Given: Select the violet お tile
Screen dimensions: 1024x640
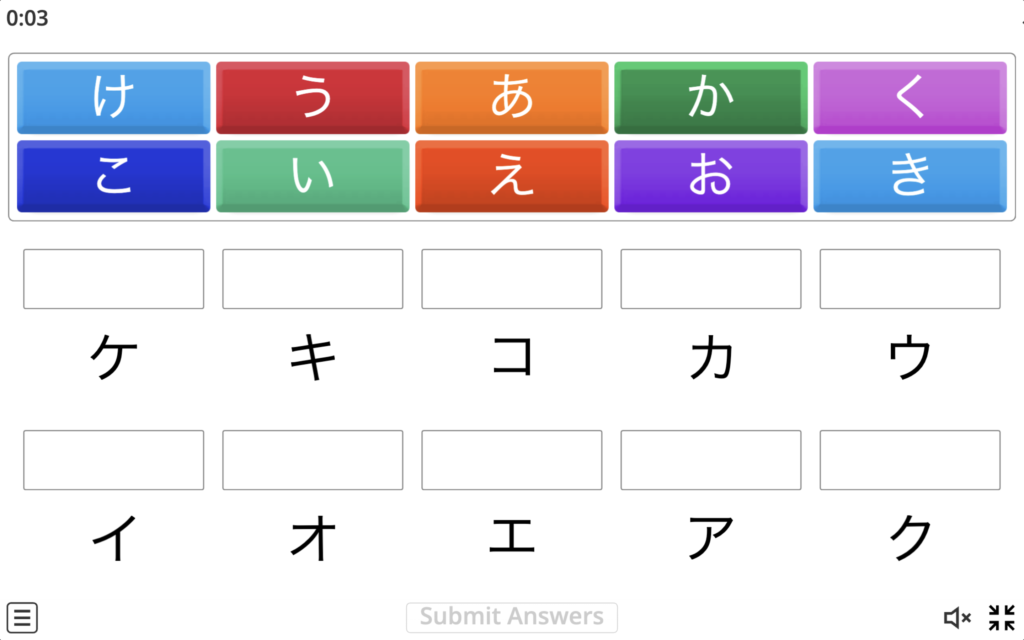Looking at the screenshot, I should click(x=711, y=176).
